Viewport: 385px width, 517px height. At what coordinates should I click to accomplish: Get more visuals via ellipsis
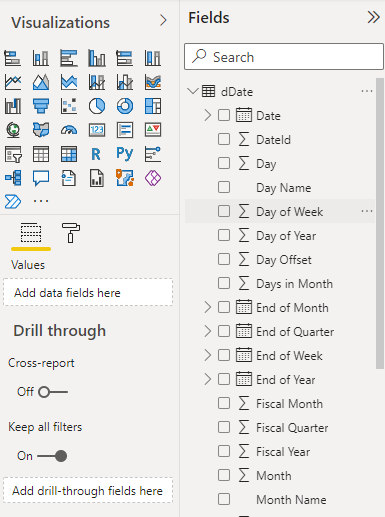coord(41,201)
